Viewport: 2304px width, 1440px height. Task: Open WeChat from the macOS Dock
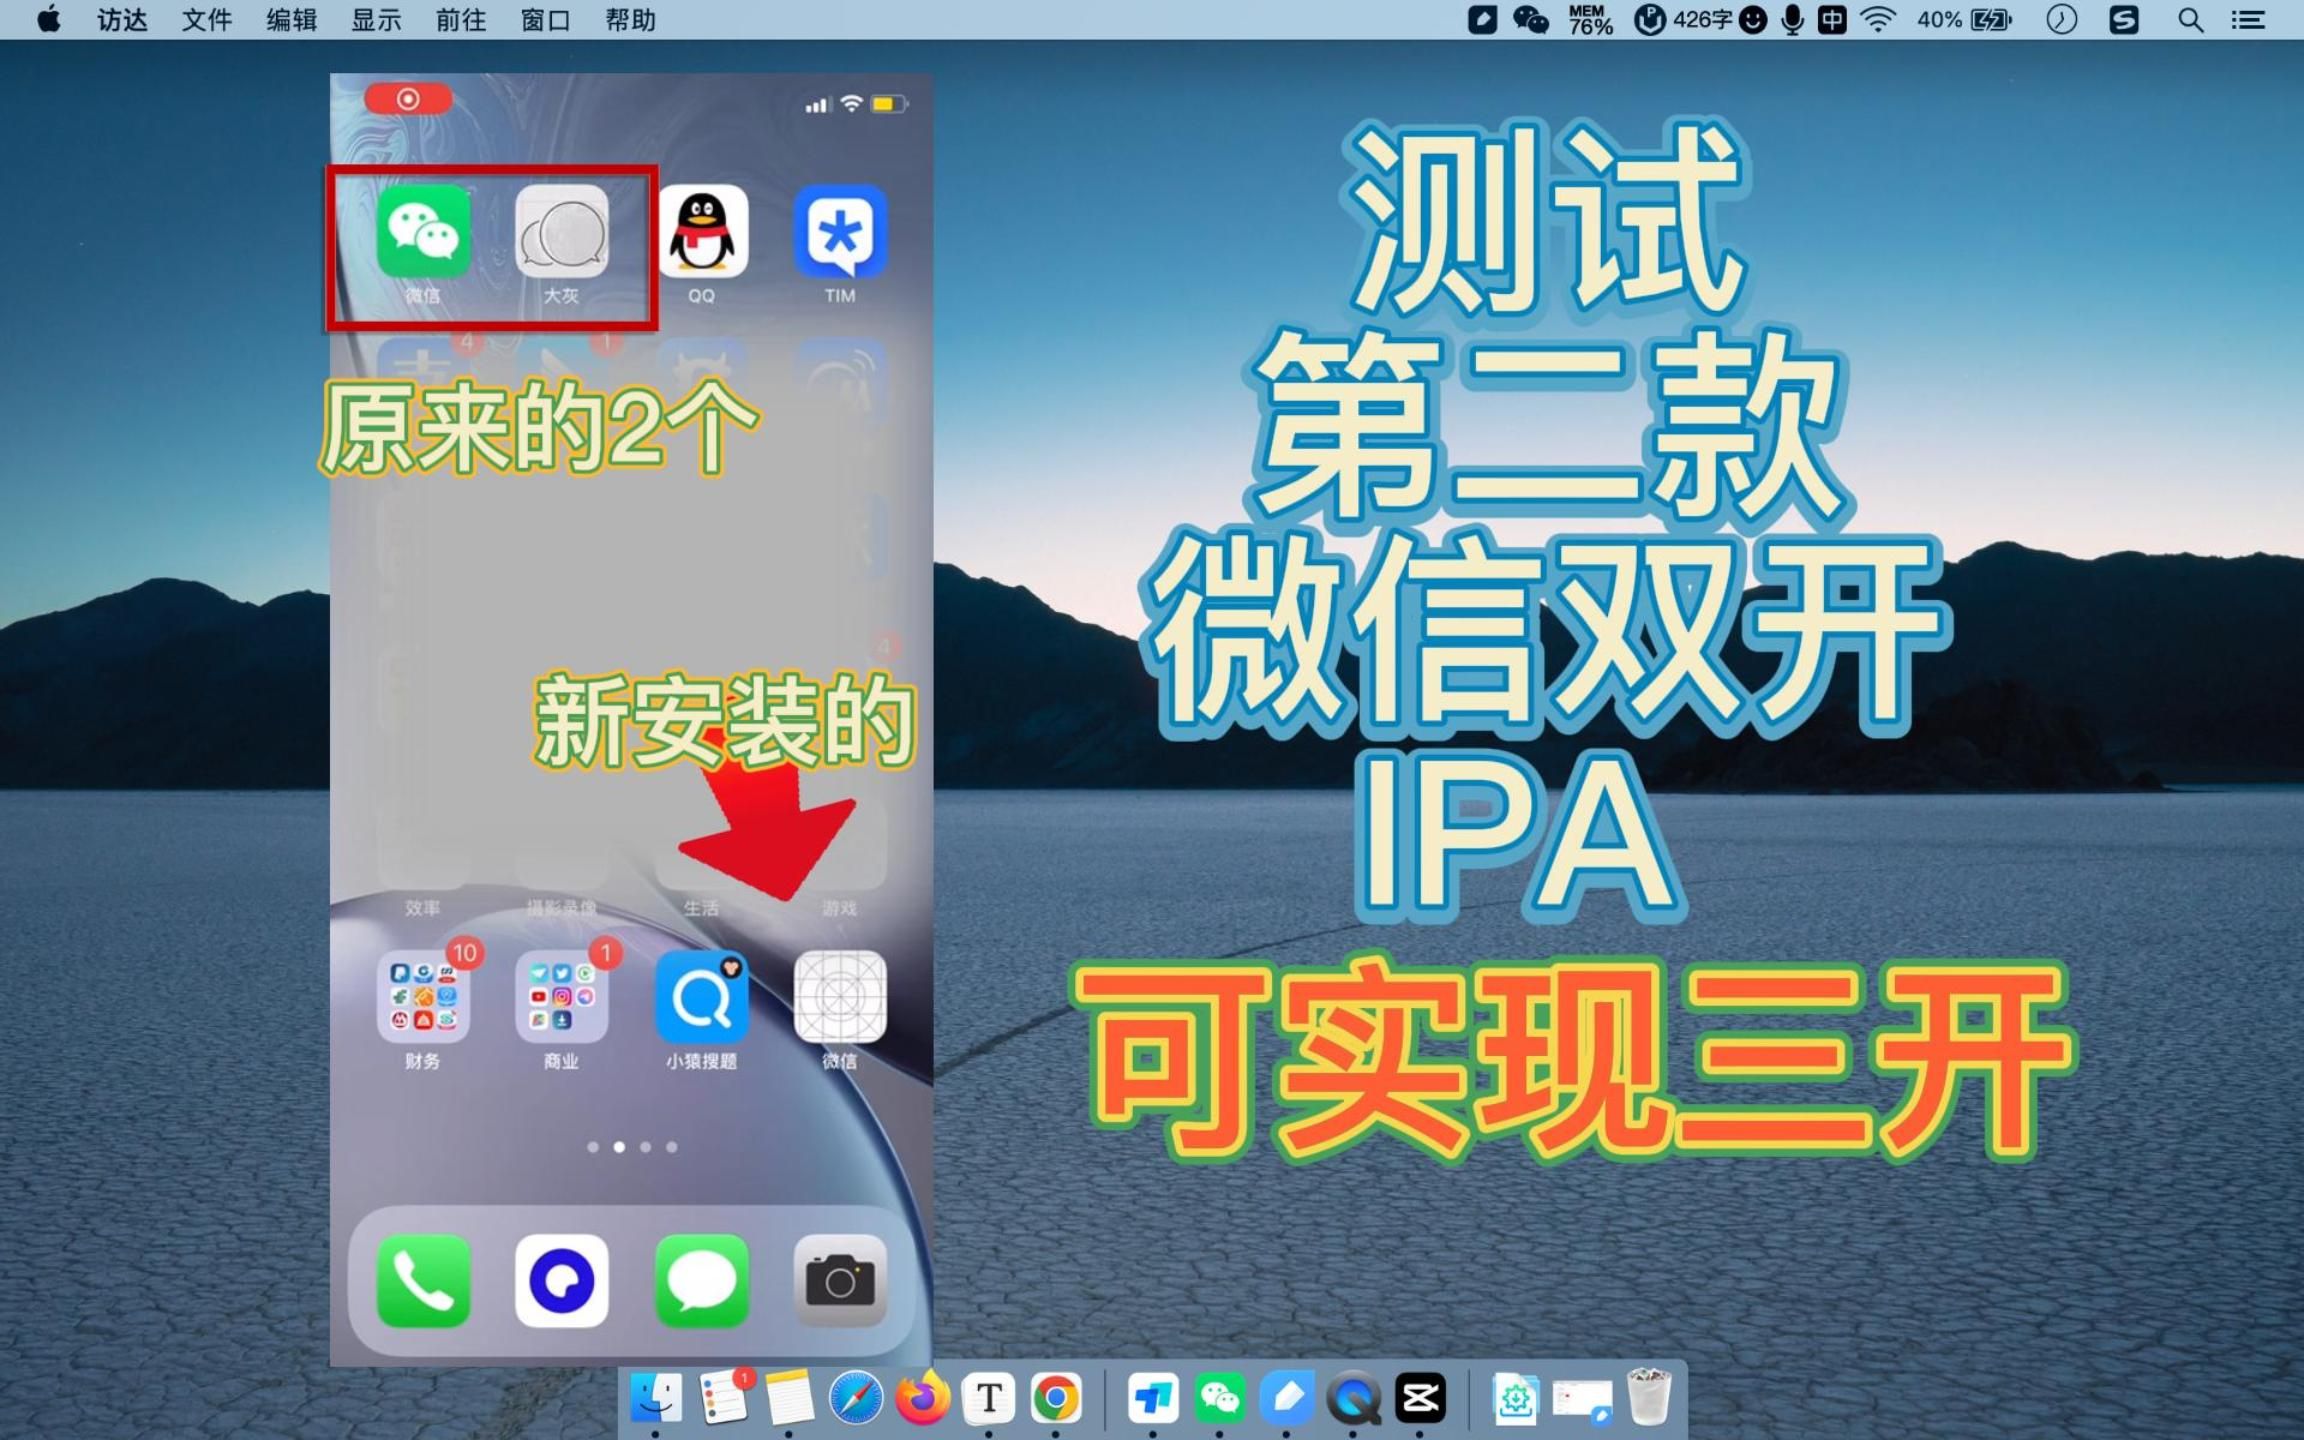[x=1222, y=1398]
